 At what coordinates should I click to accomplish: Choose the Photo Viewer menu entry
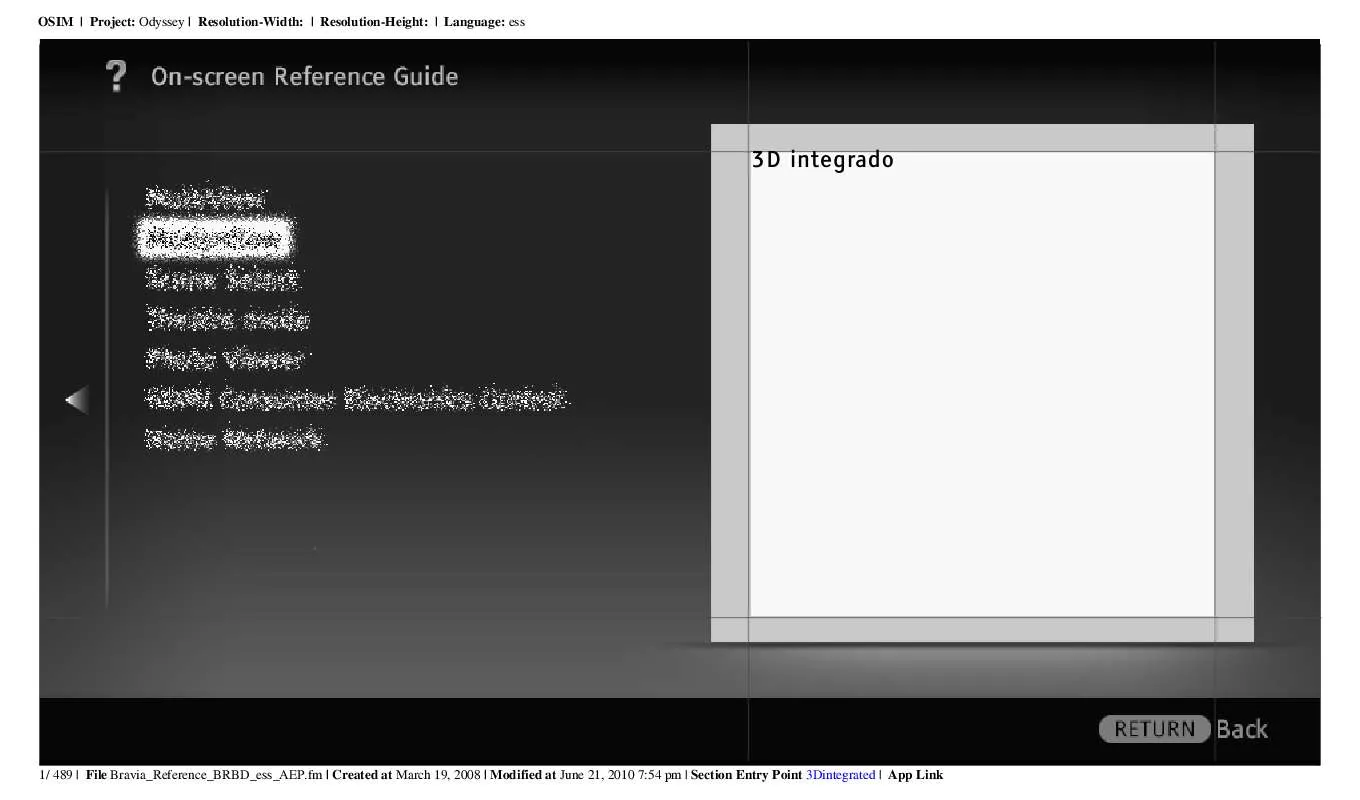[224, 358]
